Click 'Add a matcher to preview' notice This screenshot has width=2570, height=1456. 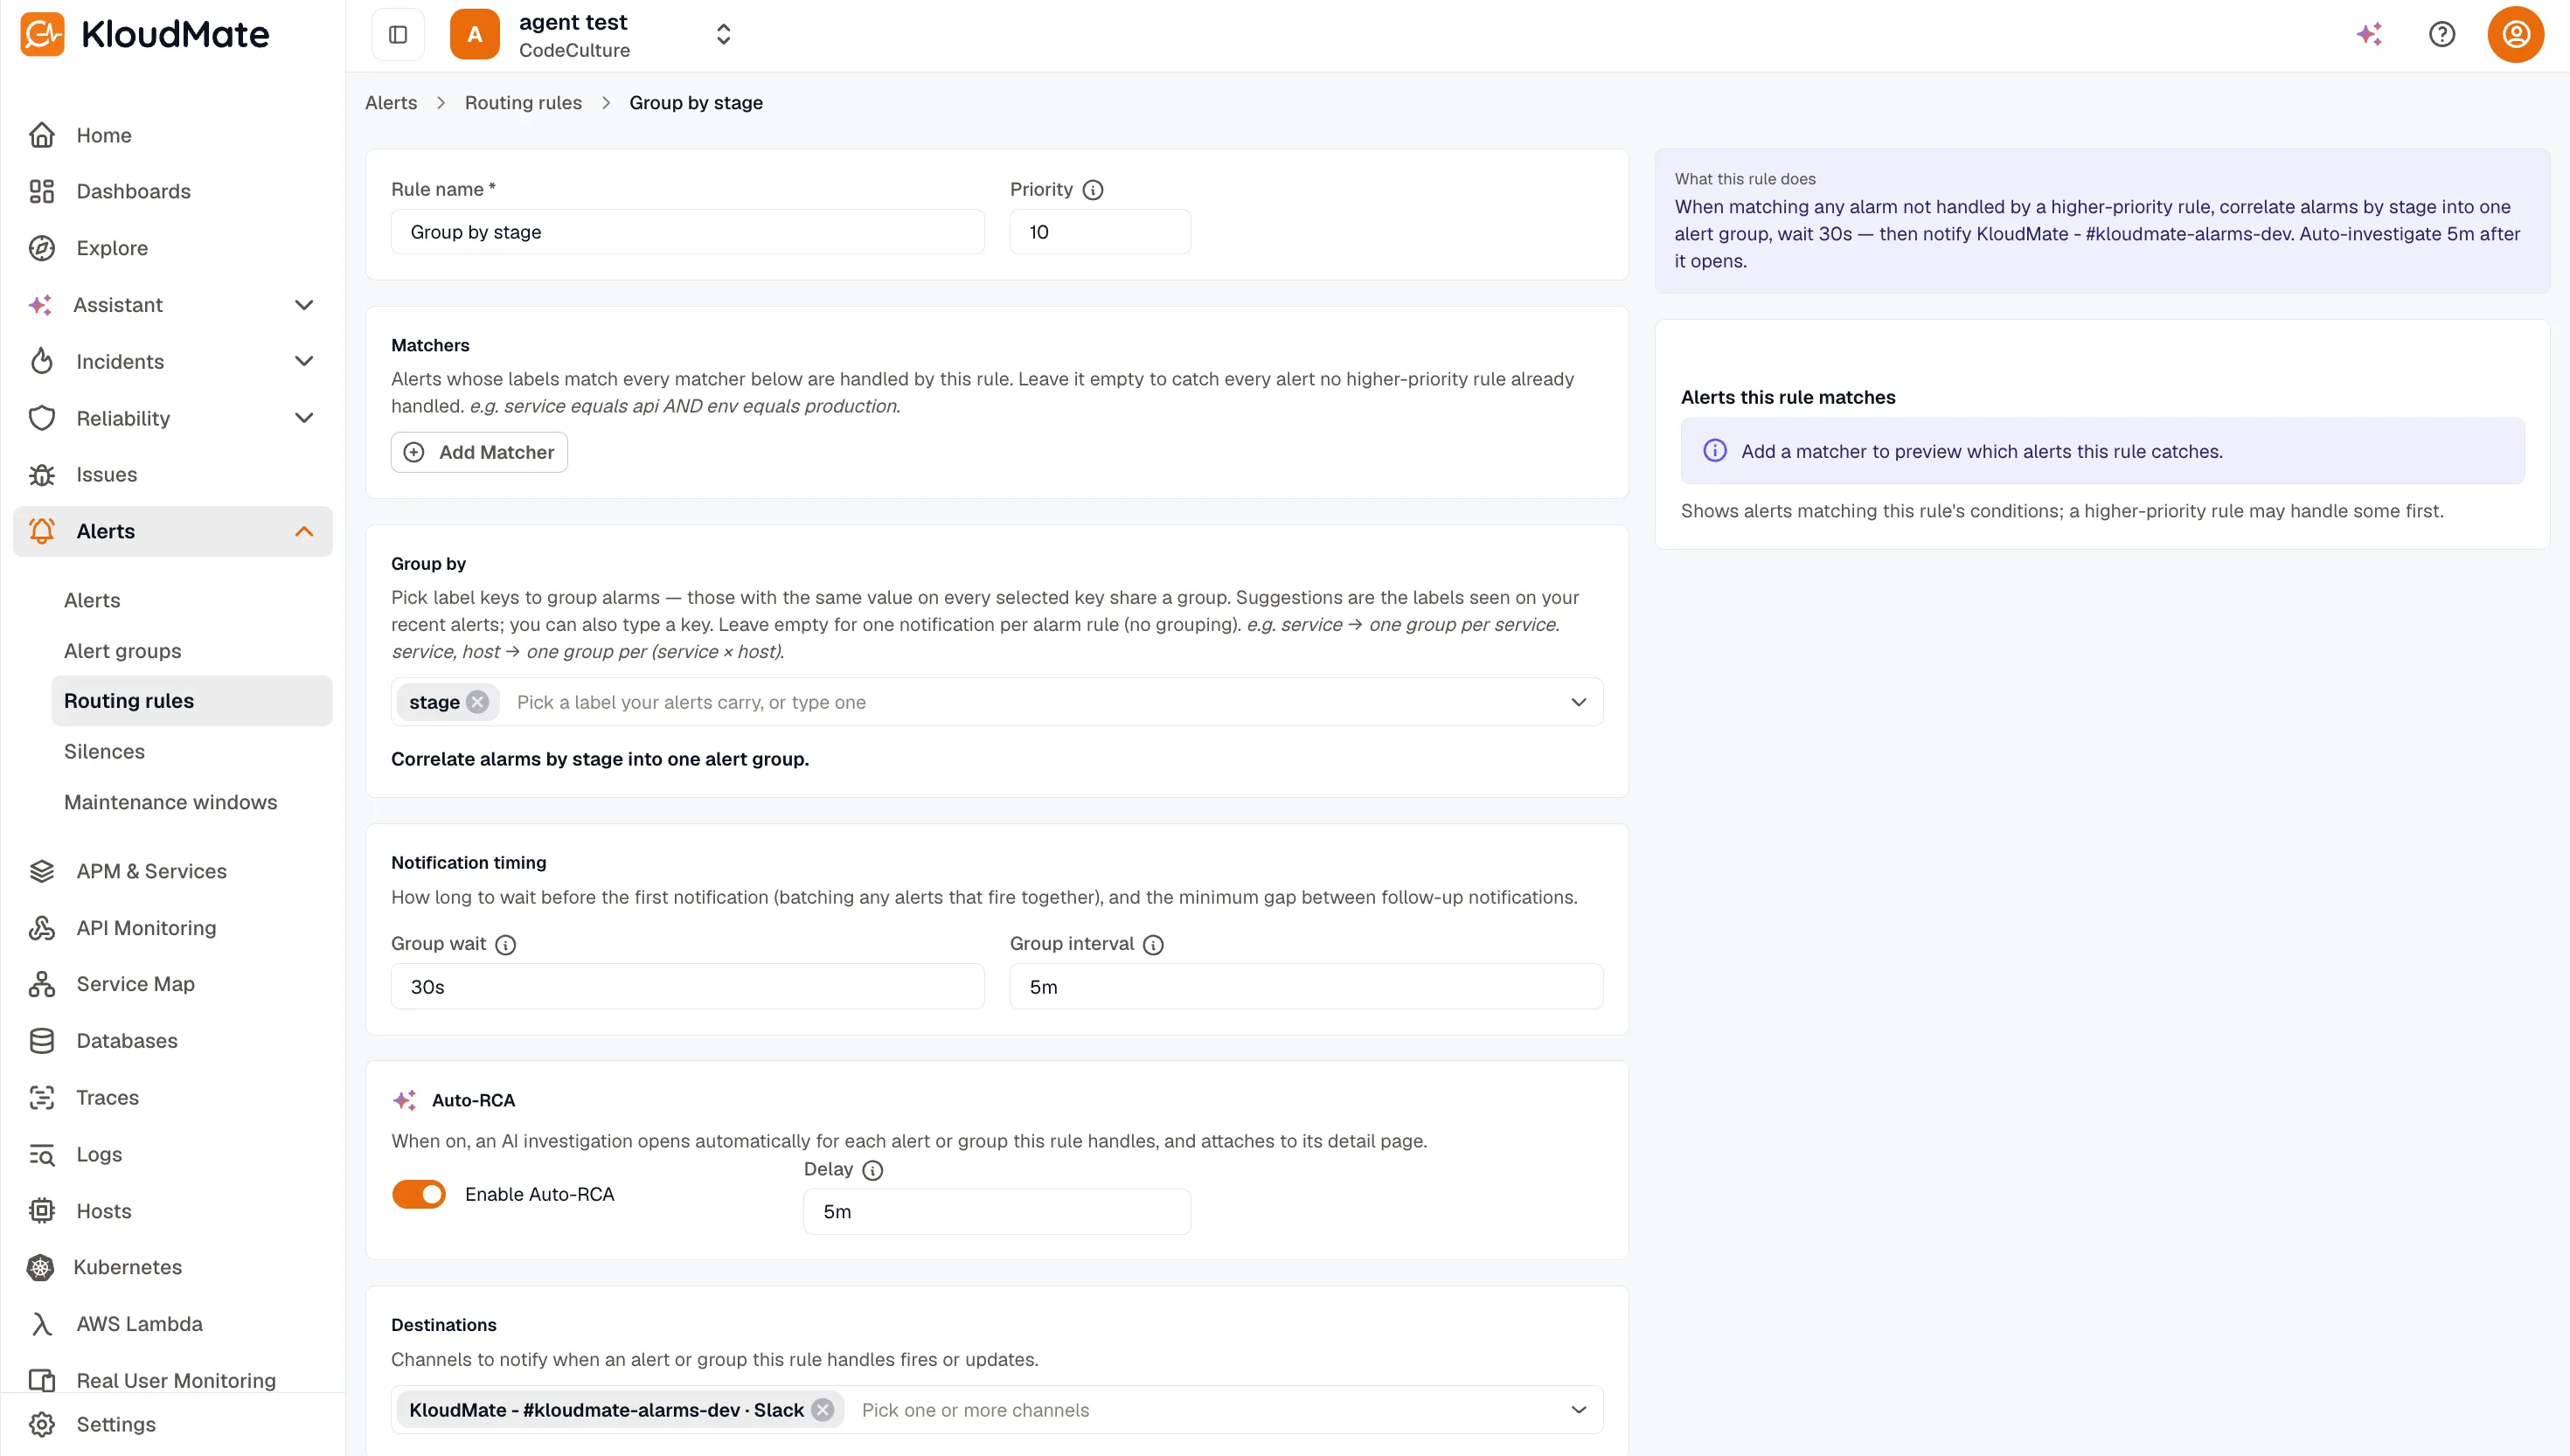(2102, 451)
